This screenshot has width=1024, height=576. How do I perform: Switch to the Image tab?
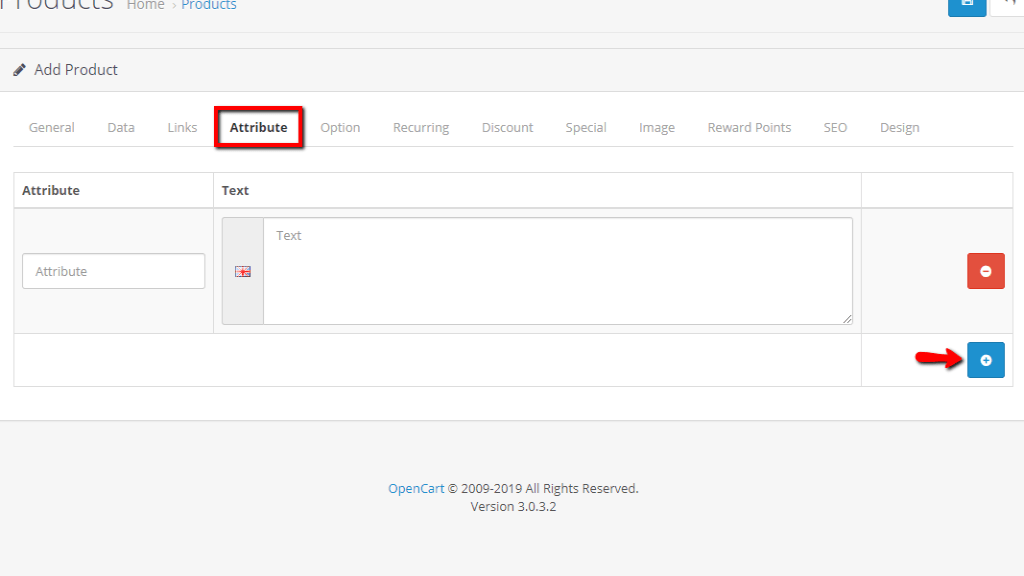click(656, 127)
